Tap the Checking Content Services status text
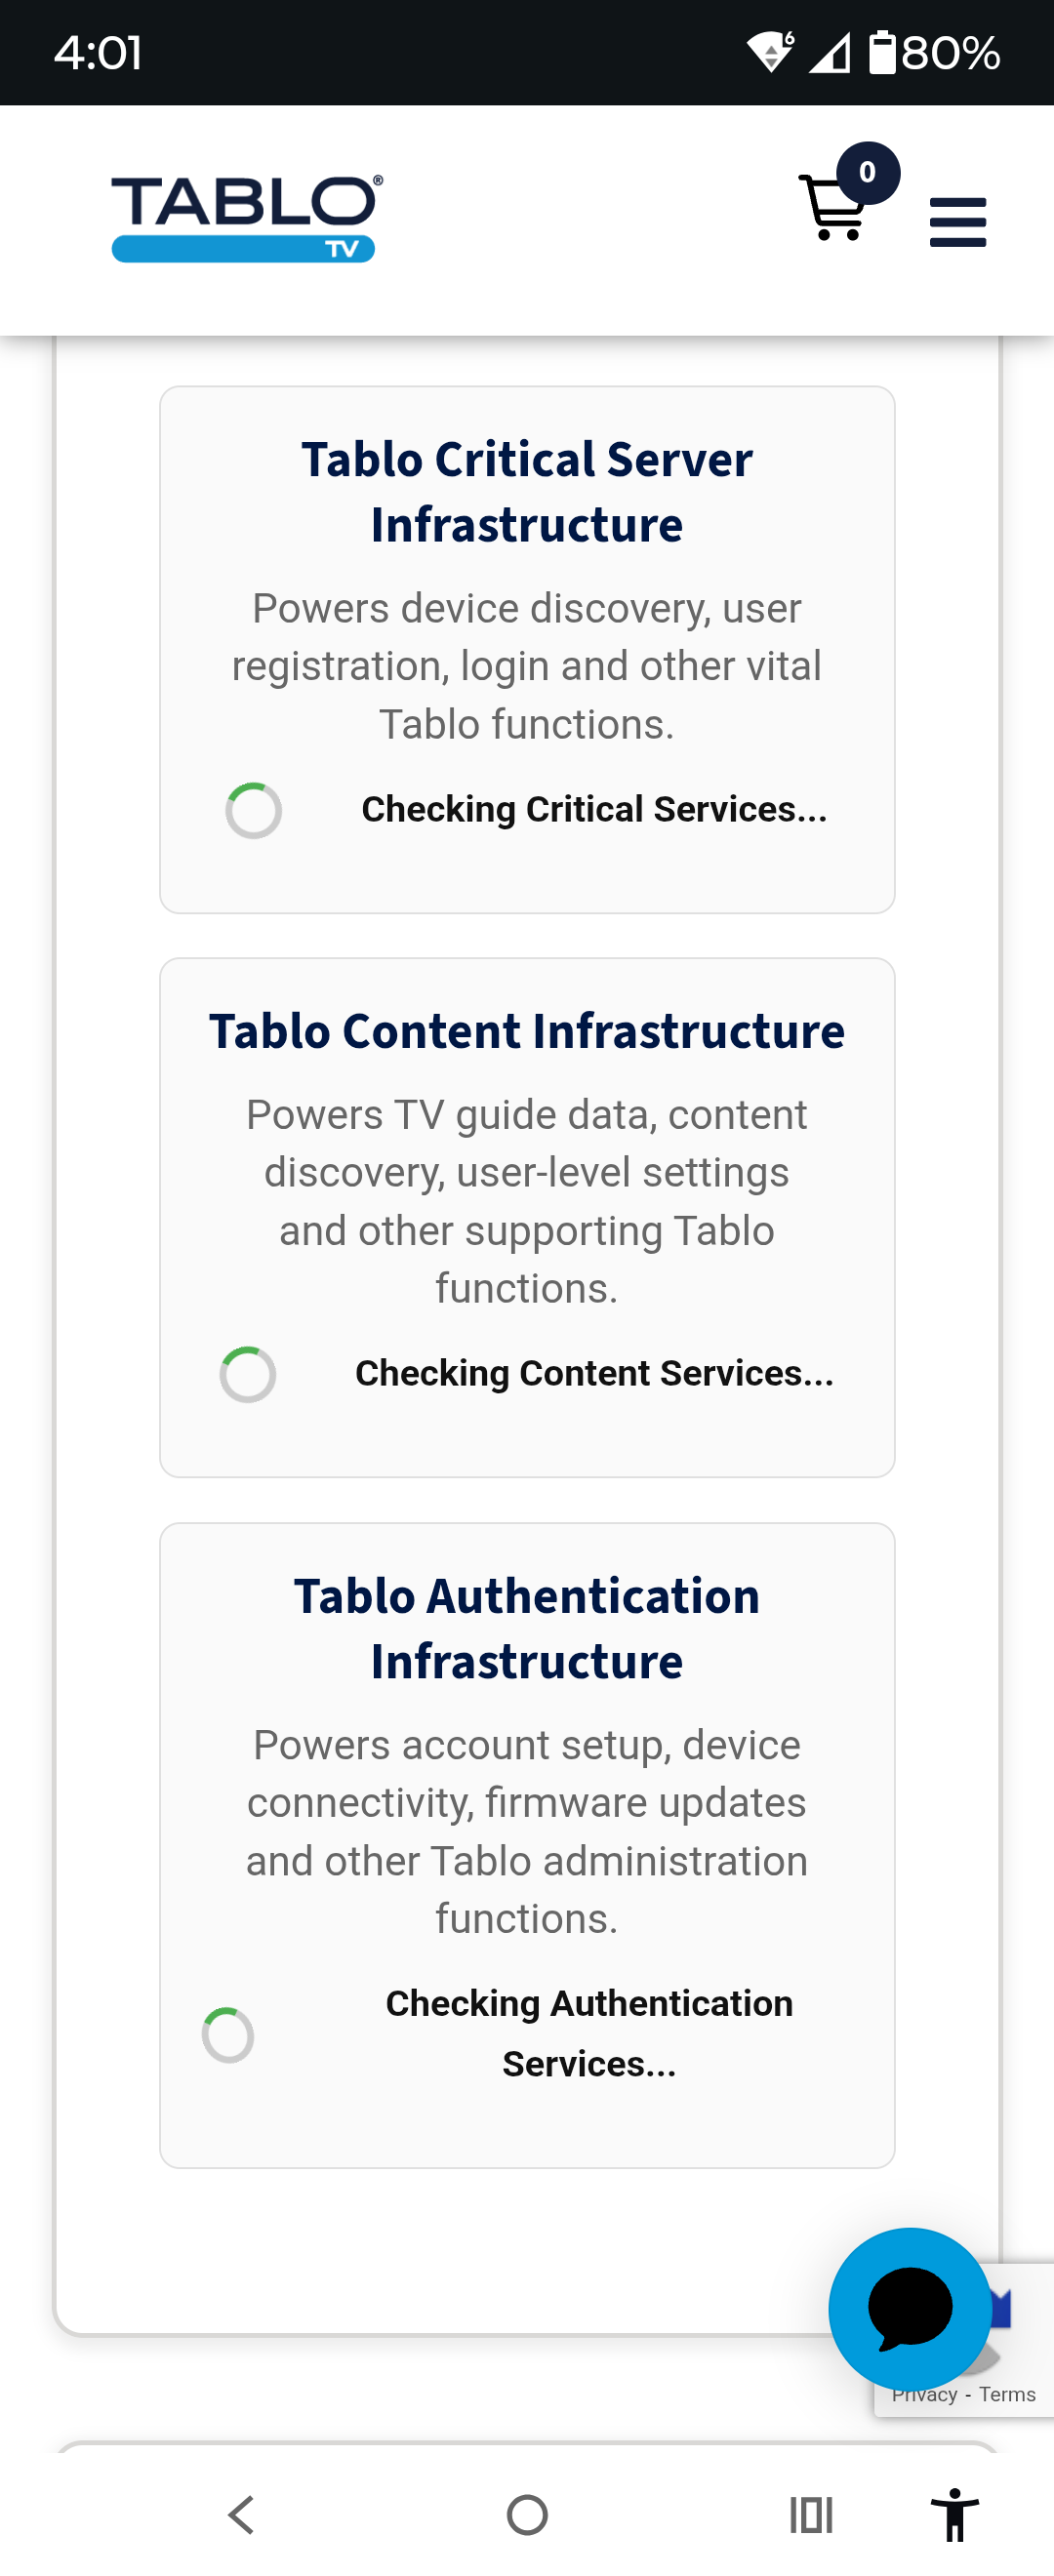 pos(594,1373)
